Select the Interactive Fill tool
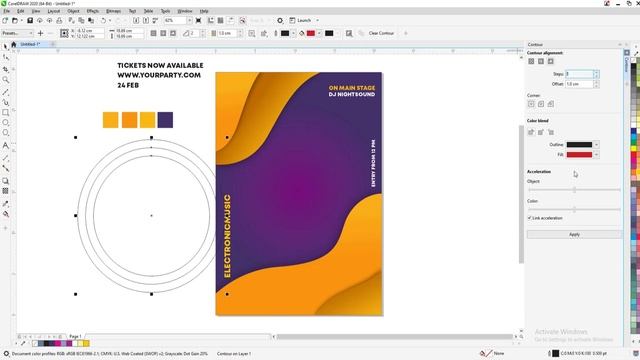The image size is (640, 360). click(x=6, y=214)
